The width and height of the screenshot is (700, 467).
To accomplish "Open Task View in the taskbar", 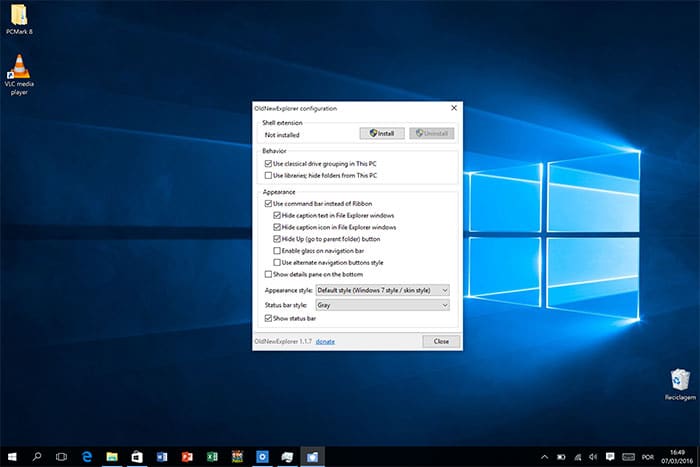I will point(61,456).
